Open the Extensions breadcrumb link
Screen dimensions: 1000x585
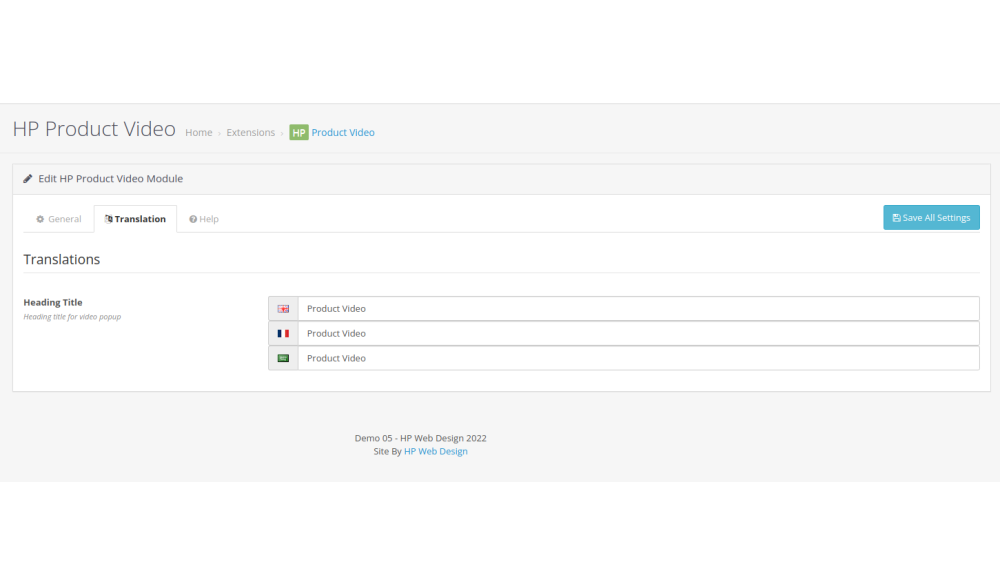click(250, 133)
